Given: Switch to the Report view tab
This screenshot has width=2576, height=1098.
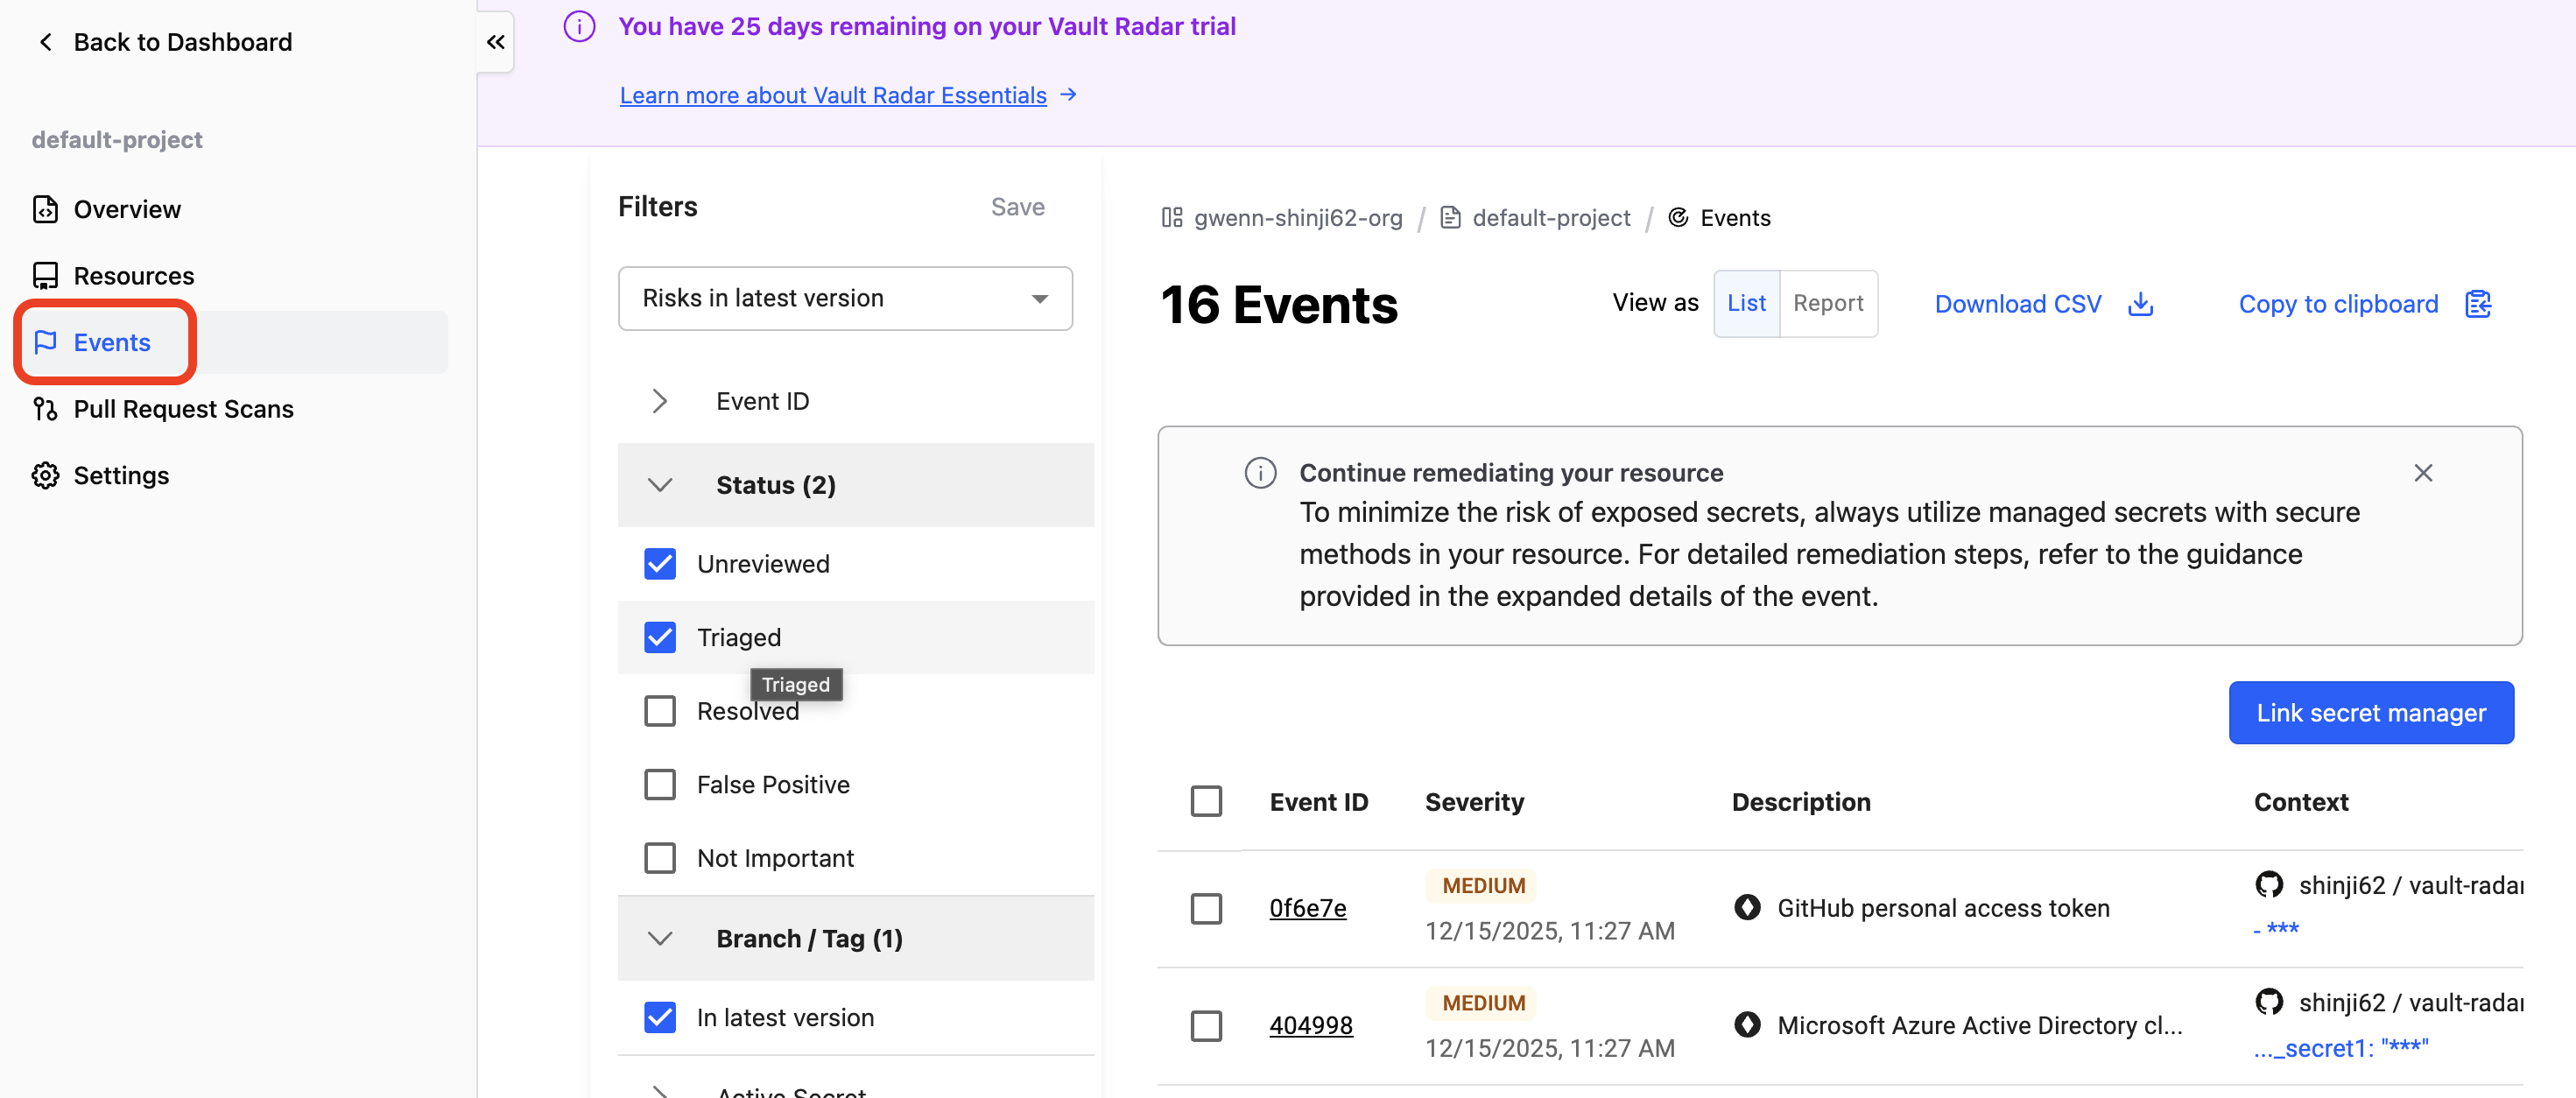Looking at the screenshot, I should tap(1827, 303).
